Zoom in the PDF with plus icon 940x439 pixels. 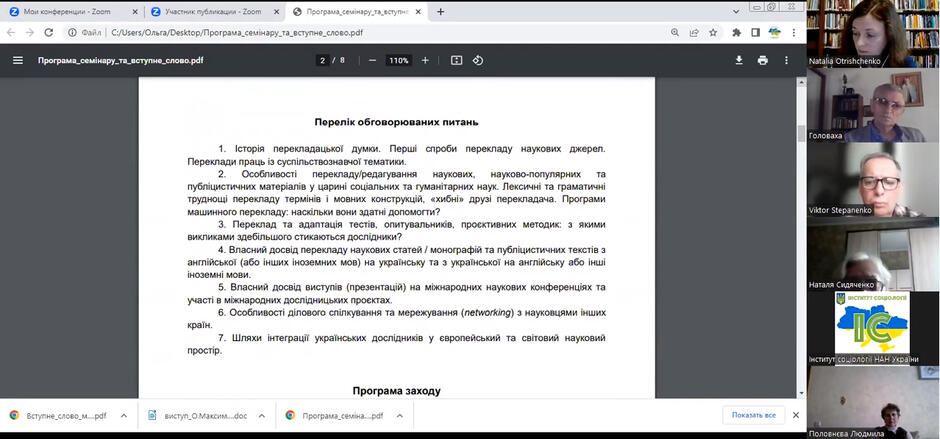[425, 61]
